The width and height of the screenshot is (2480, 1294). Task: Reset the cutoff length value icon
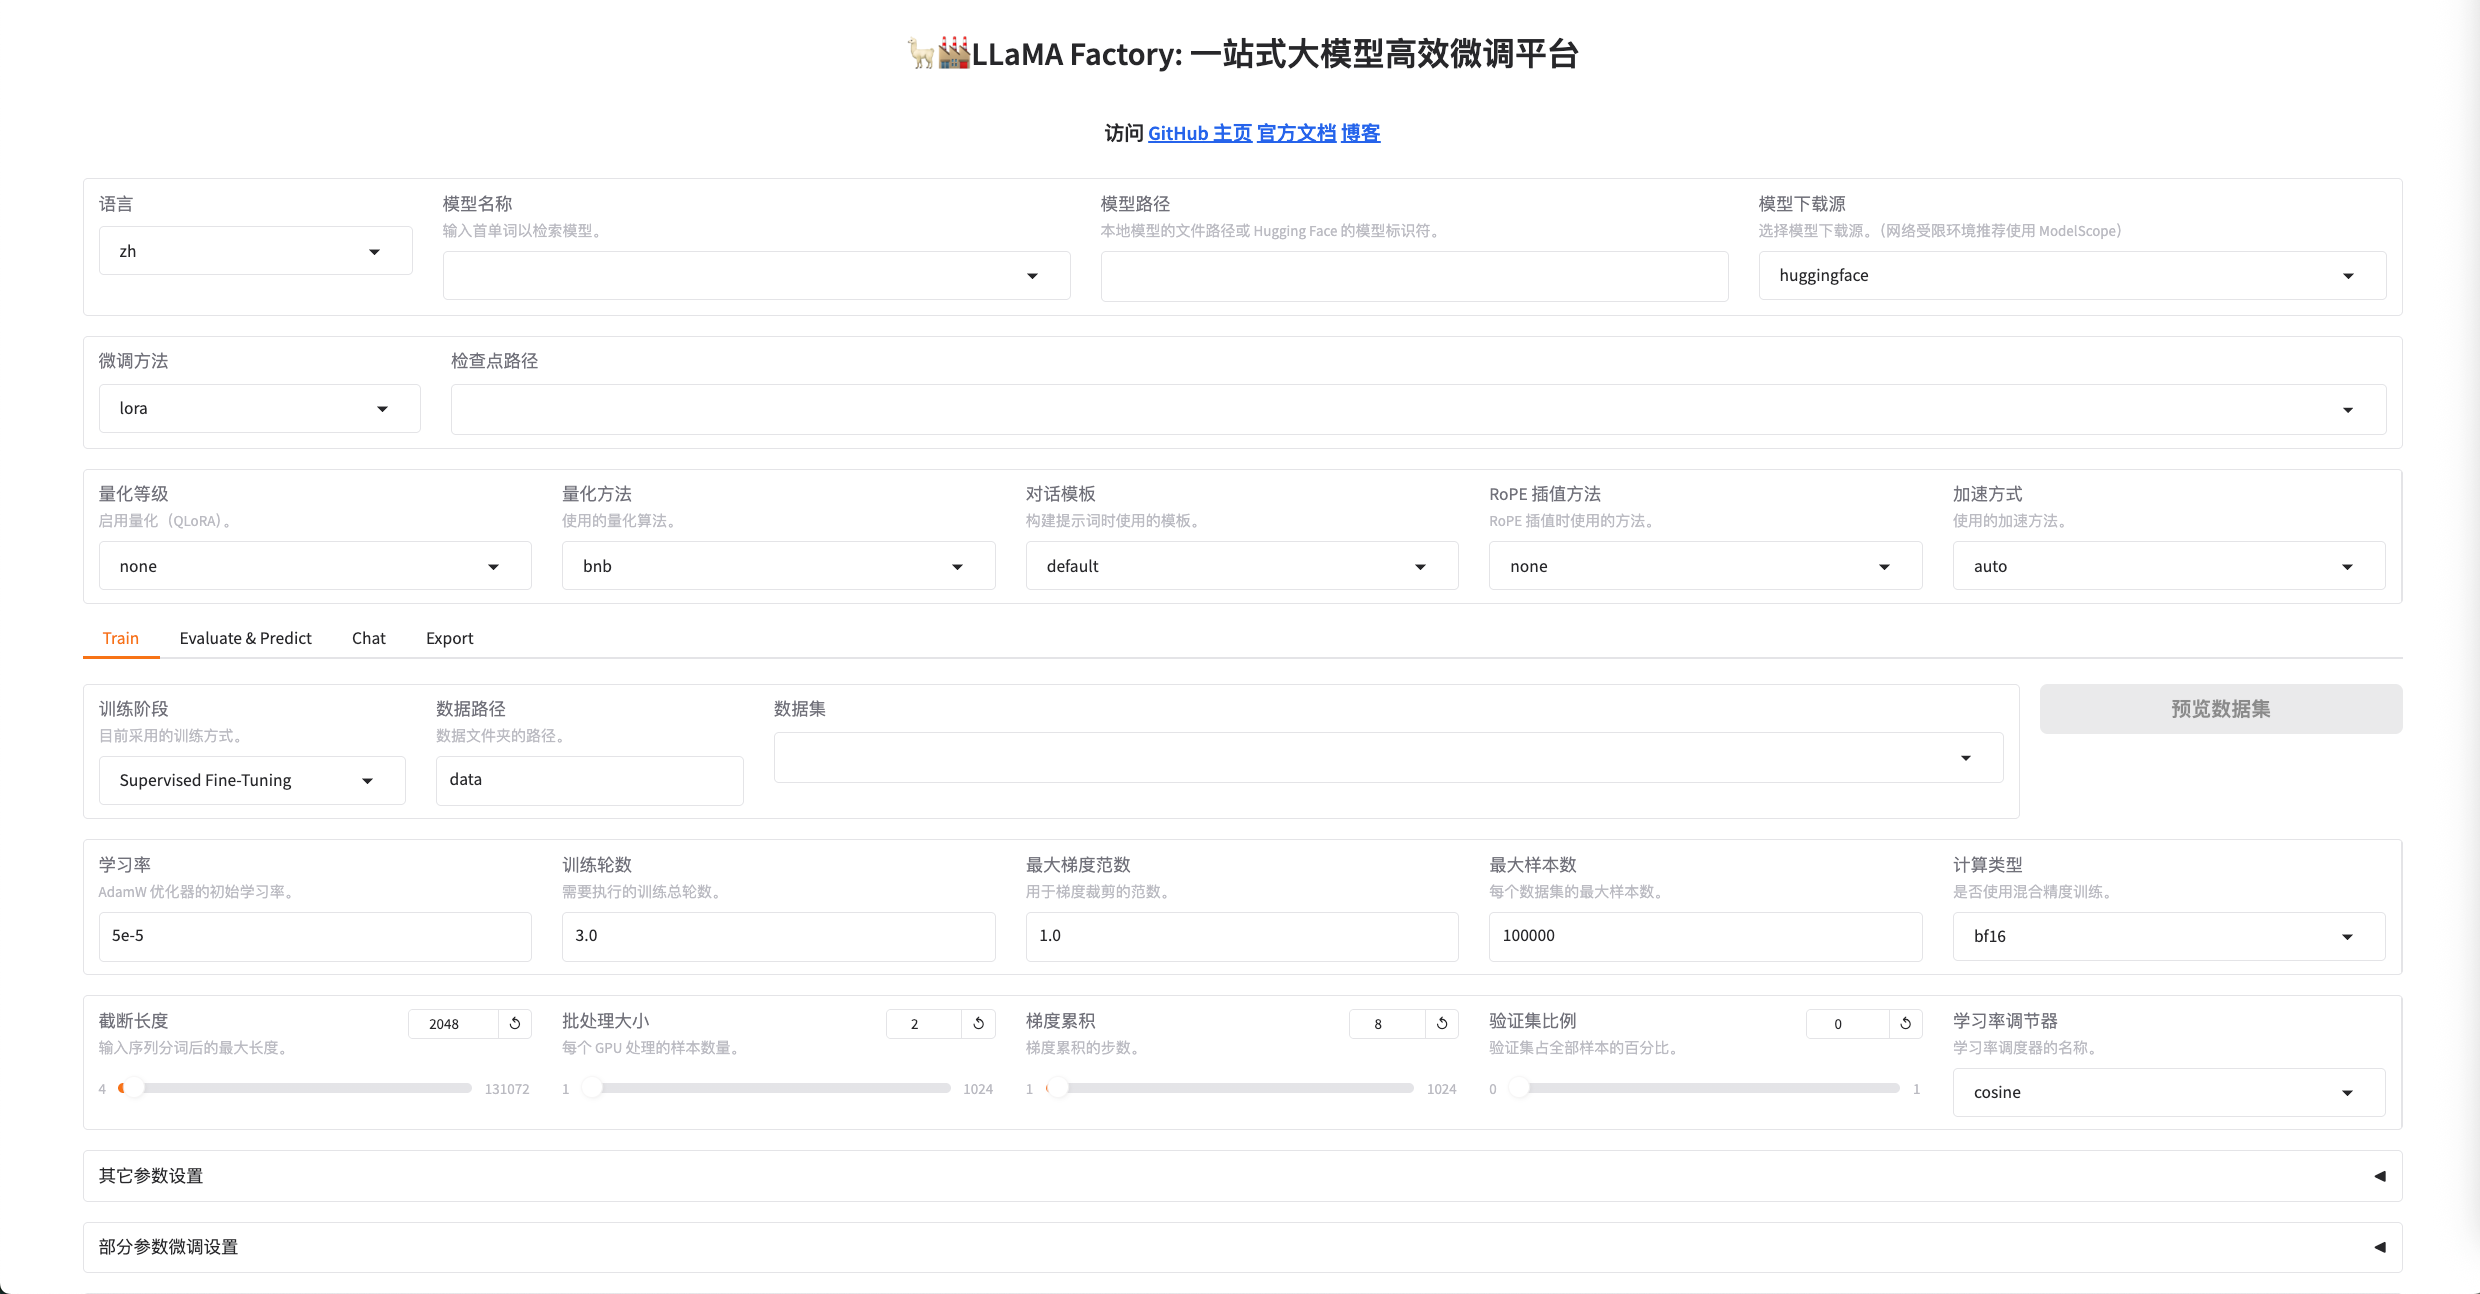[x=515, y=1023]
